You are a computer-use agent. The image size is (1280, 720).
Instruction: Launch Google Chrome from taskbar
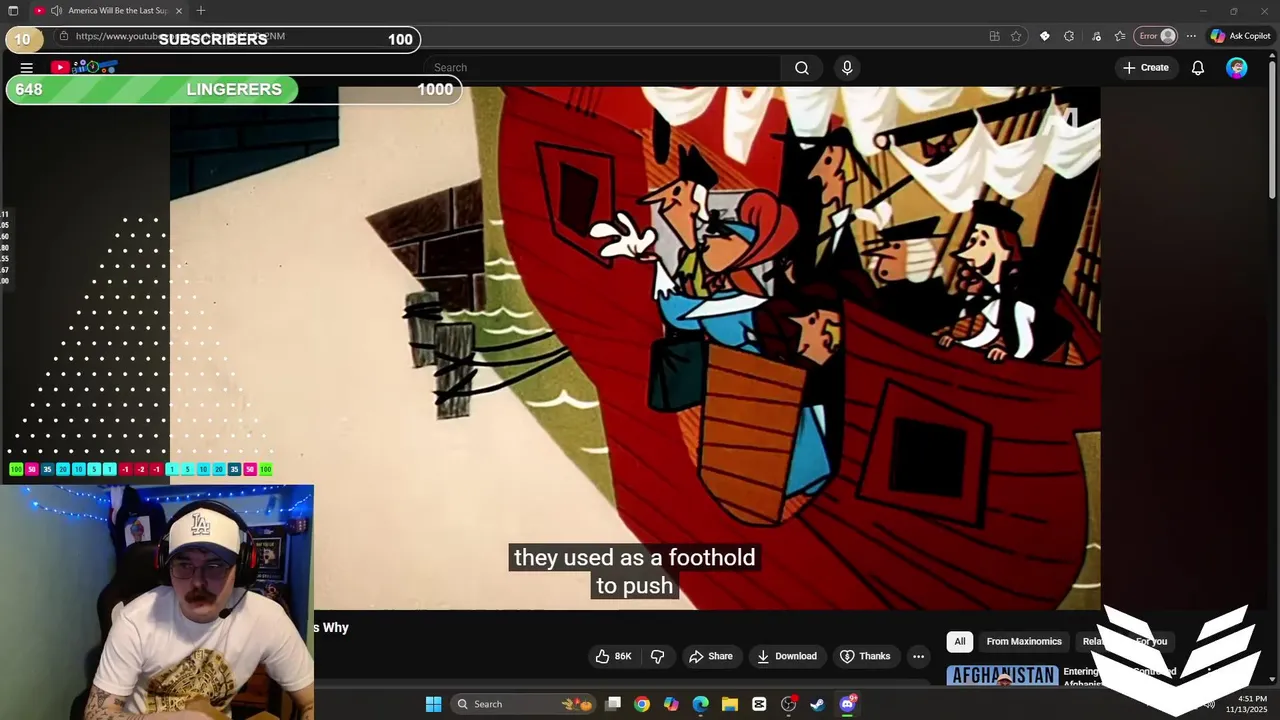[x=642, y=704]
